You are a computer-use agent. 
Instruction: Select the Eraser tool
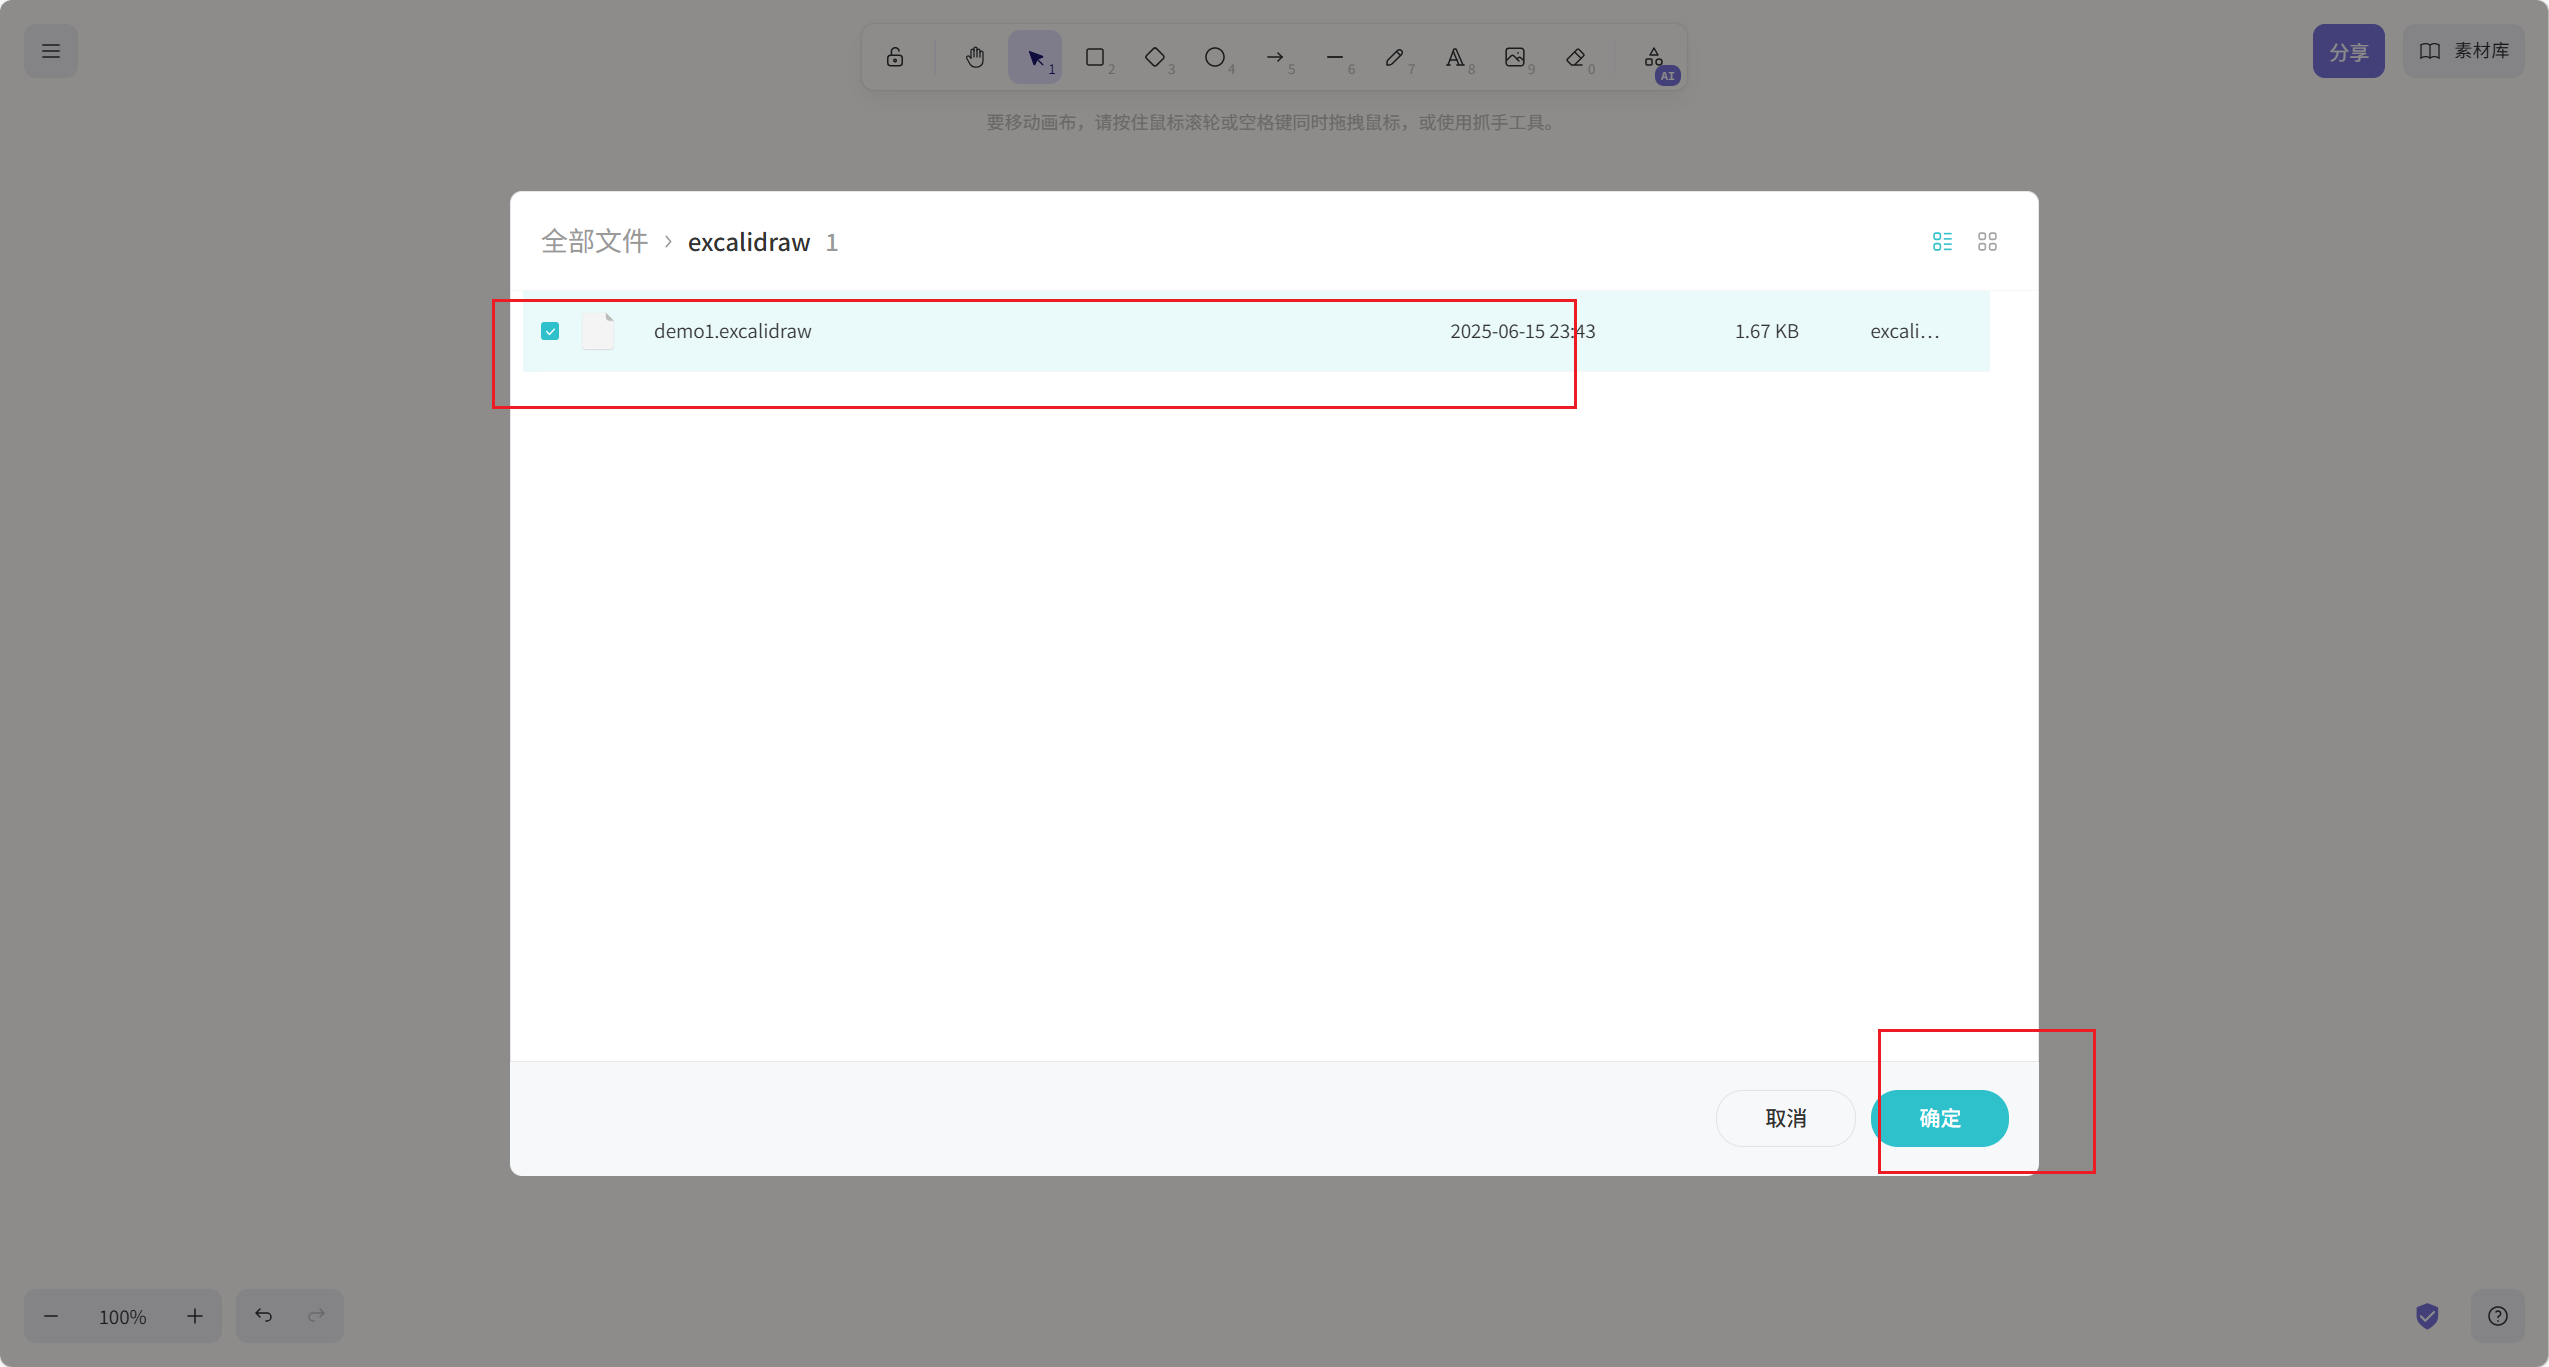point(1575,57)
